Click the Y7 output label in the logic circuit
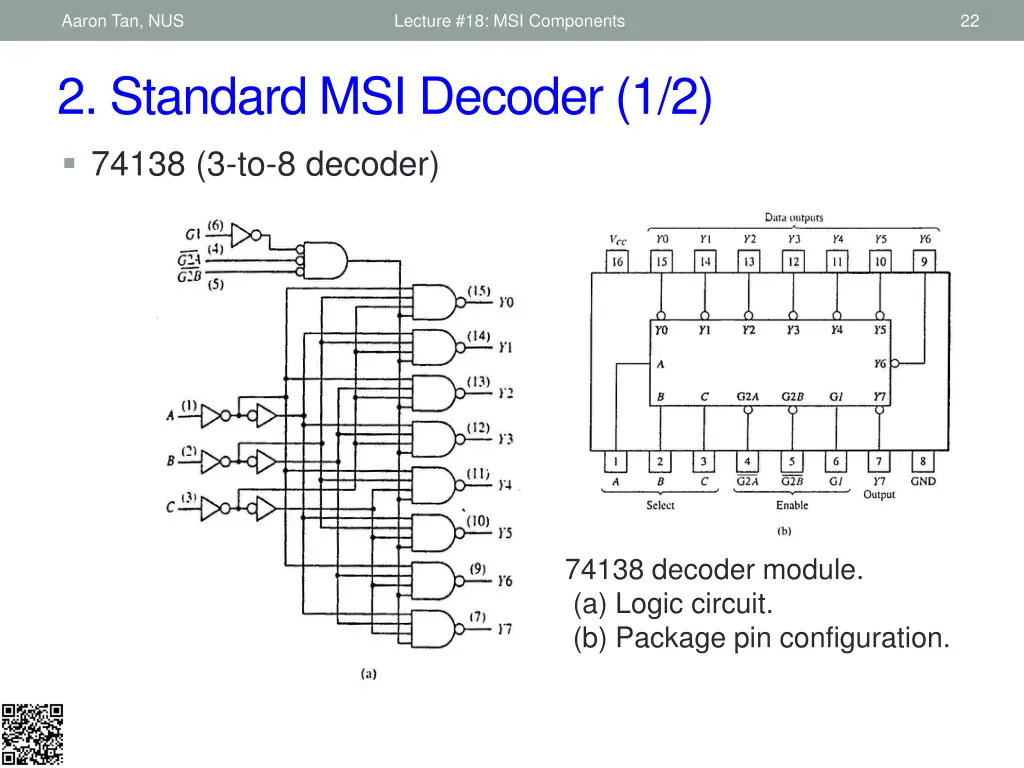Screen dimensions: 1024x768 [505, 630]
